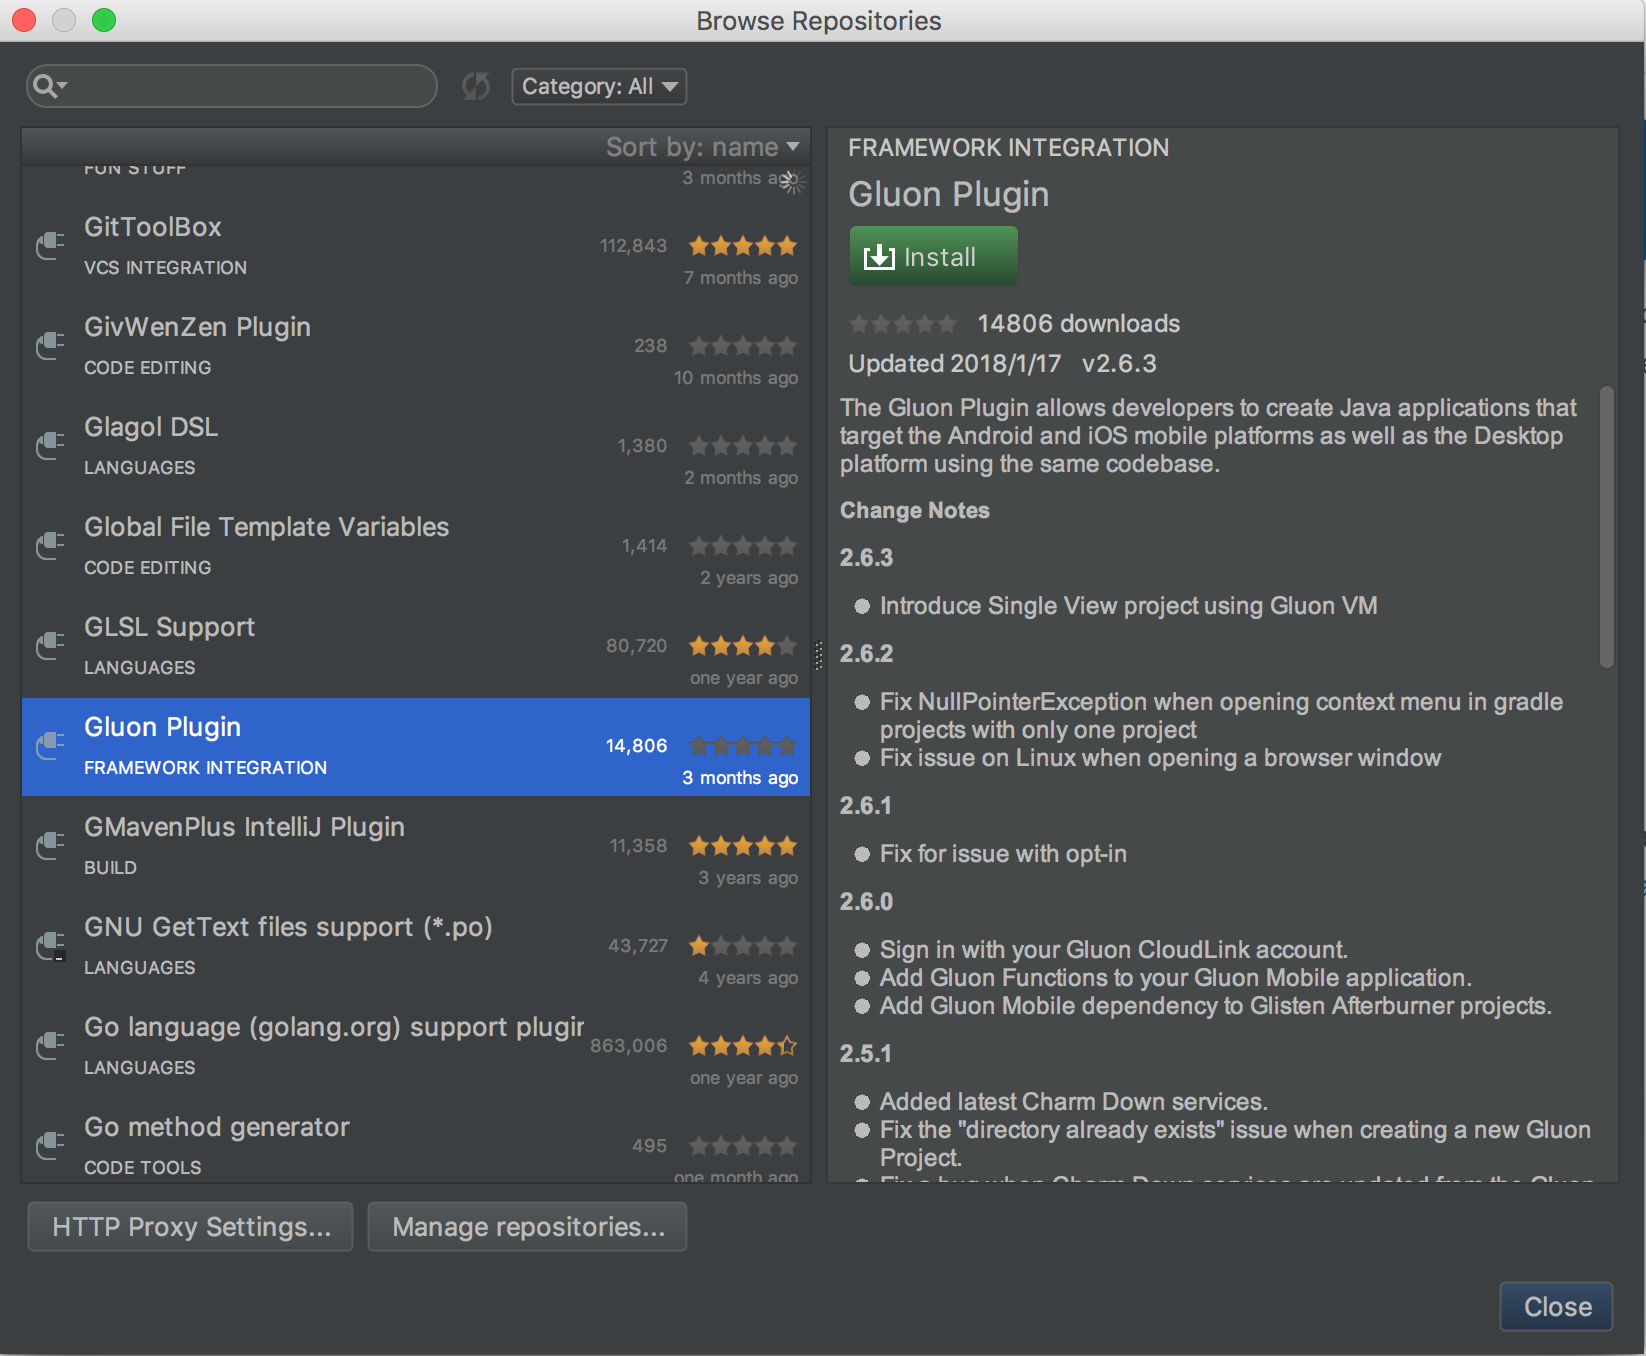Screen dimensions: 1646x1356
Task: Click the GLSL Support plugin icon
Action: 50,645
